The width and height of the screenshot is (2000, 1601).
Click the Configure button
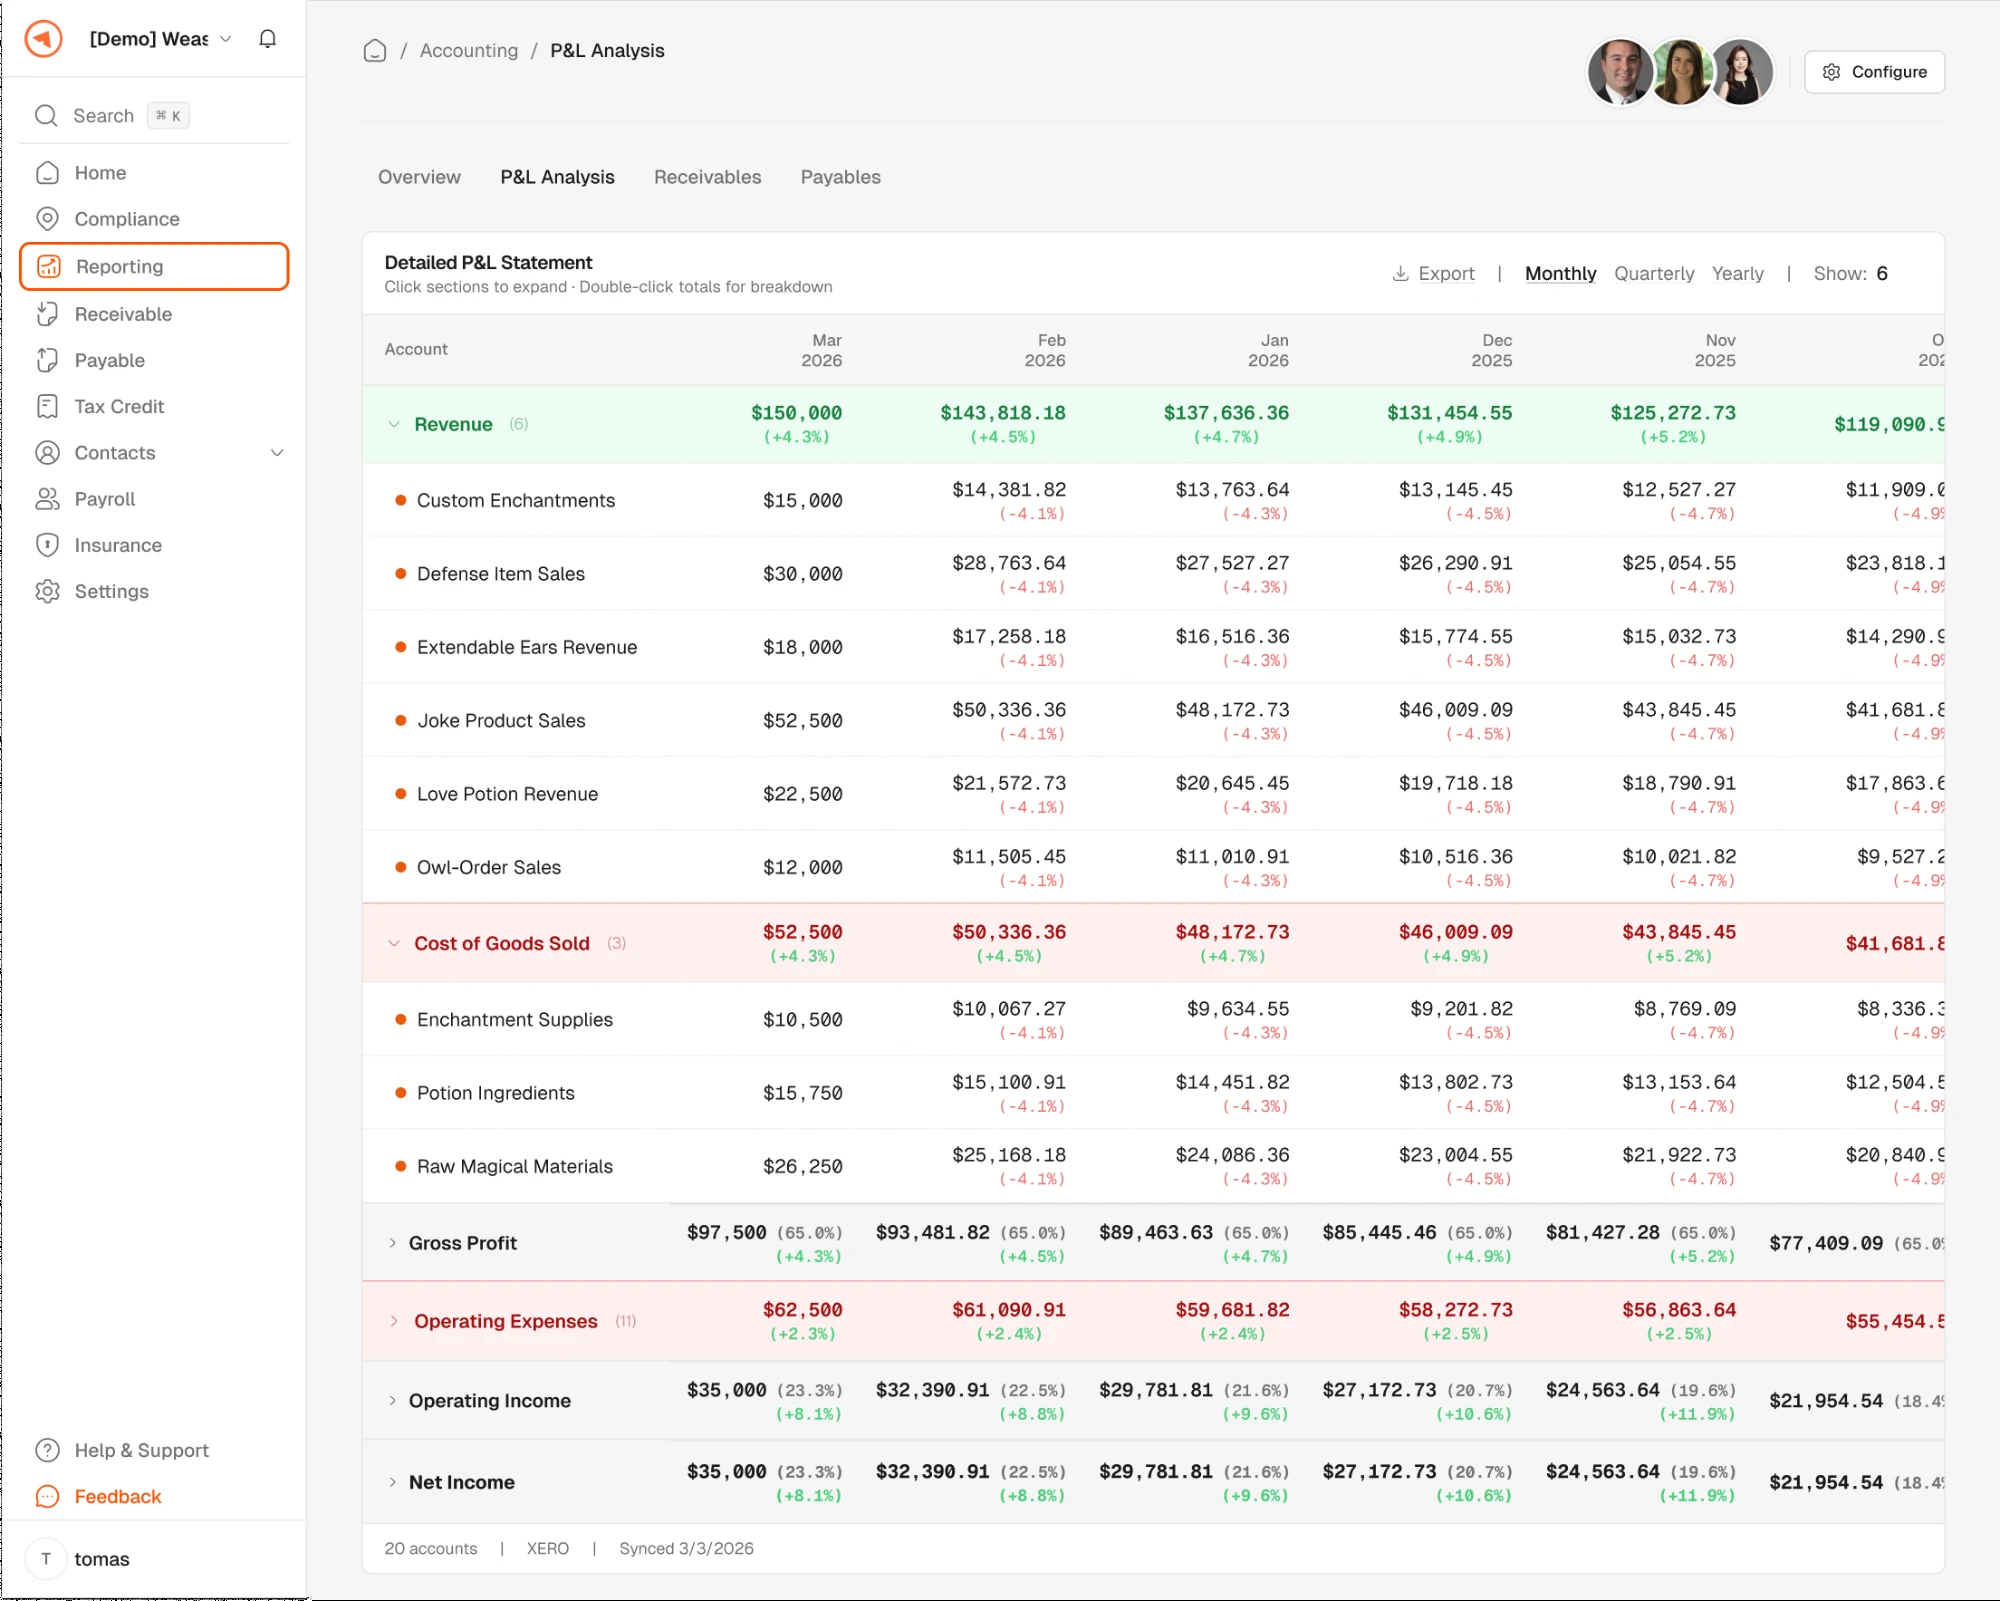[1874, 72]
